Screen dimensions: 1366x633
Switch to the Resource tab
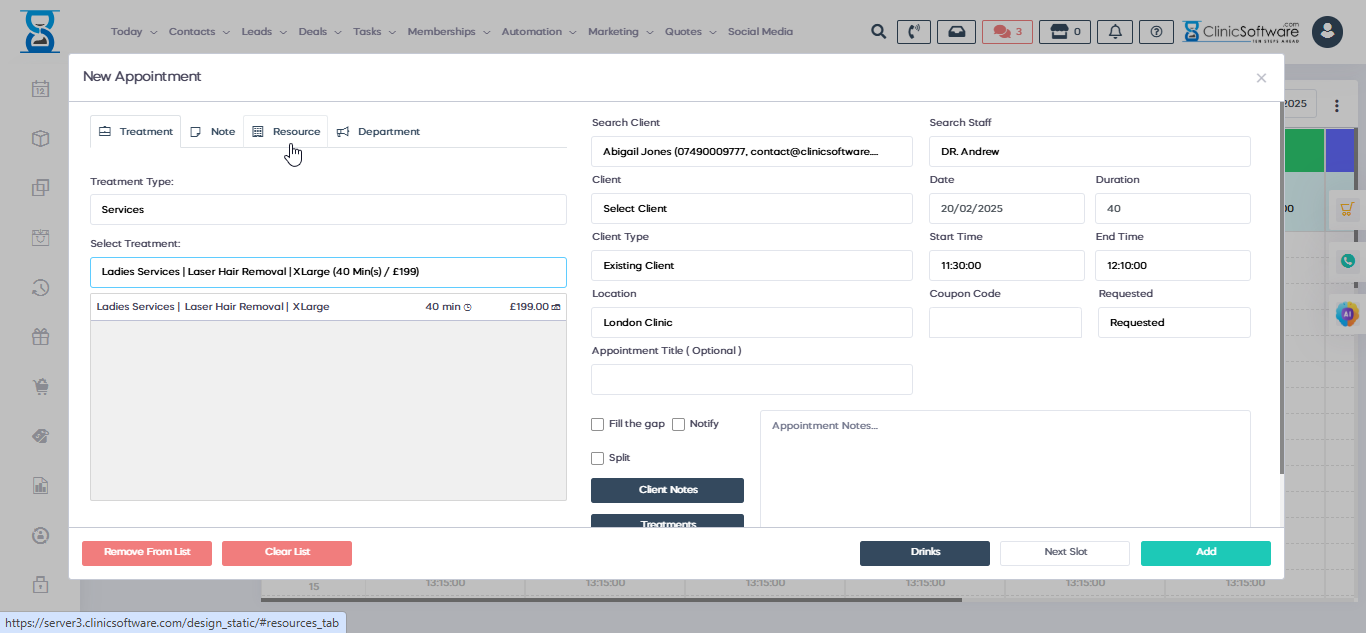(x=286, y=132)
